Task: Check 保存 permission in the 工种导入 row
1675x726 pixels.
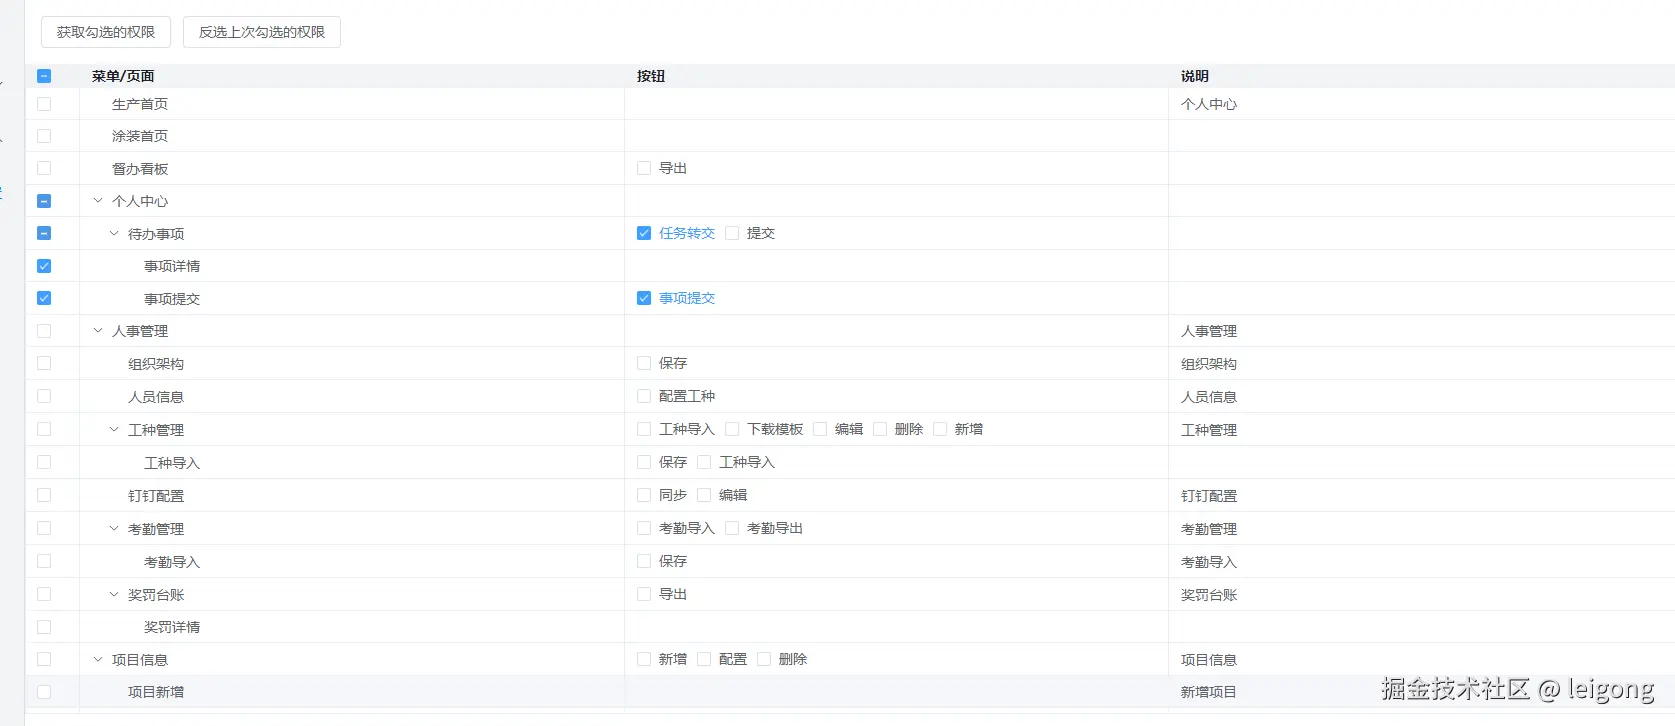Action: tap(644, 462)
